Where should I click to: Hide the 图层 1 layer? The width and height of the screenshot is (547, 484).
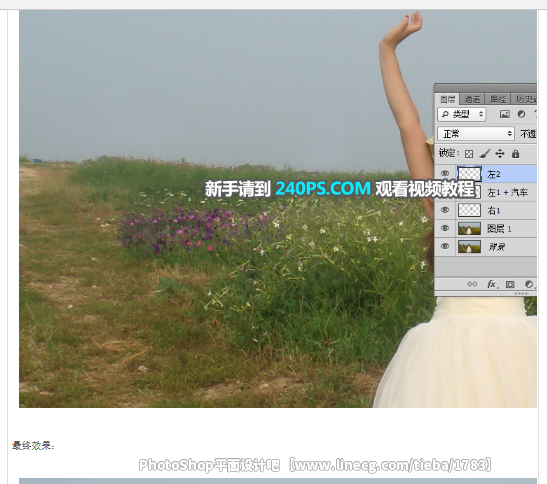(x=445, y=228)
